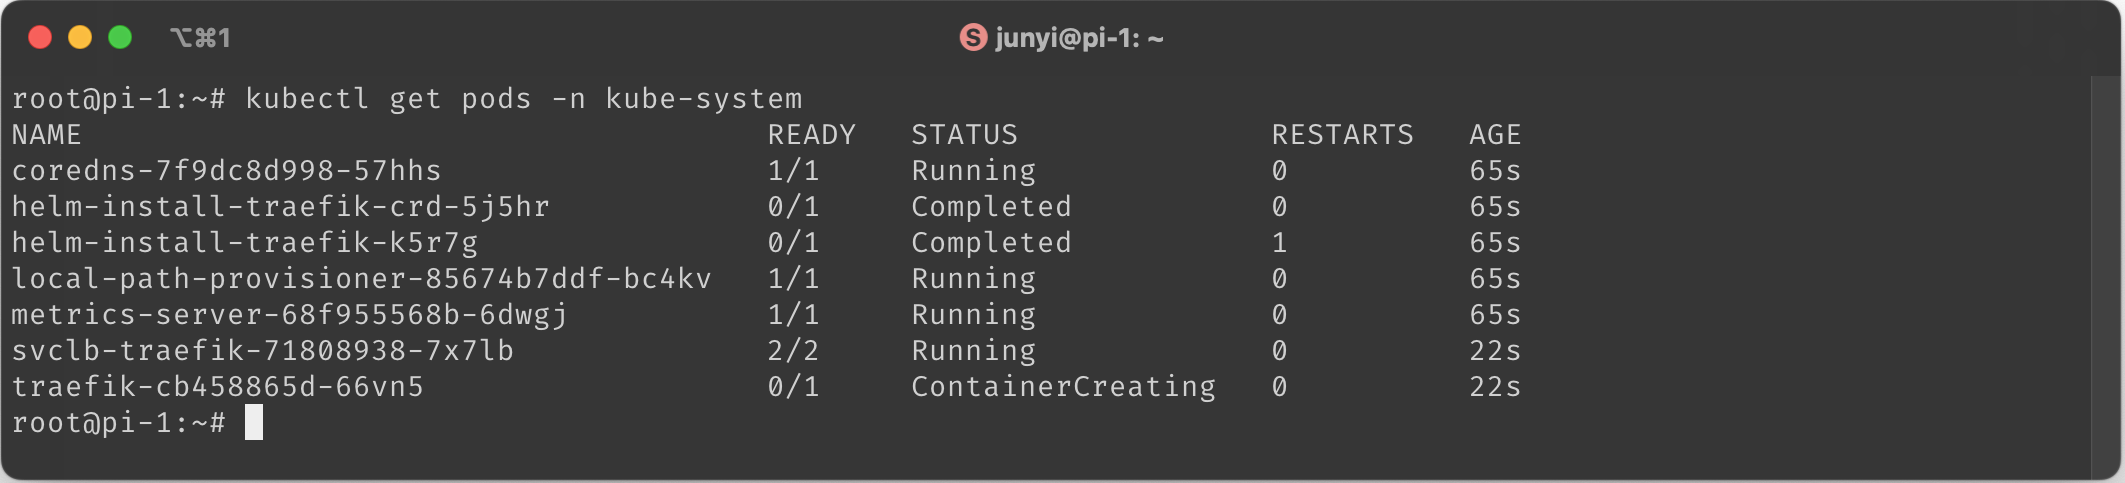
Task: Click the terminal cursor block at prompt
Action: click(254, 422)
